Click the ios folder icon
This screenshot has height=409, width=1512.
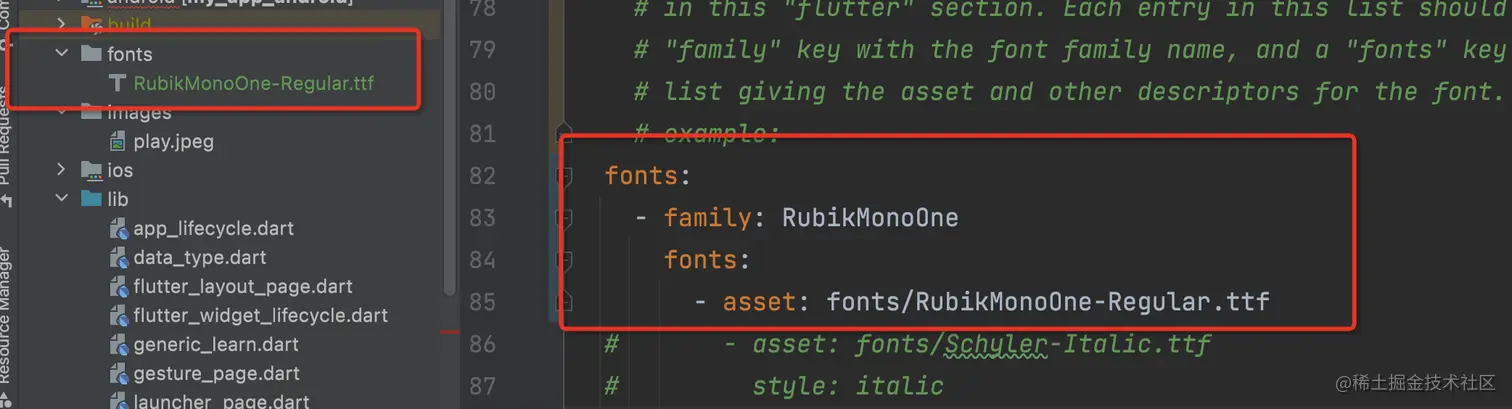pos(91,170)
